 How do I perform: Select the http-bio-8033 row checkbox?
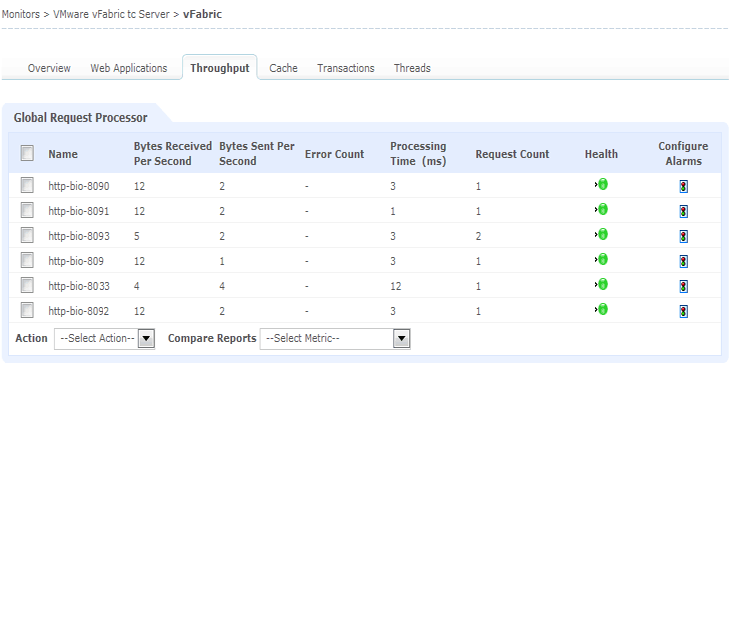pyautogui.click(x=27, y=285)
